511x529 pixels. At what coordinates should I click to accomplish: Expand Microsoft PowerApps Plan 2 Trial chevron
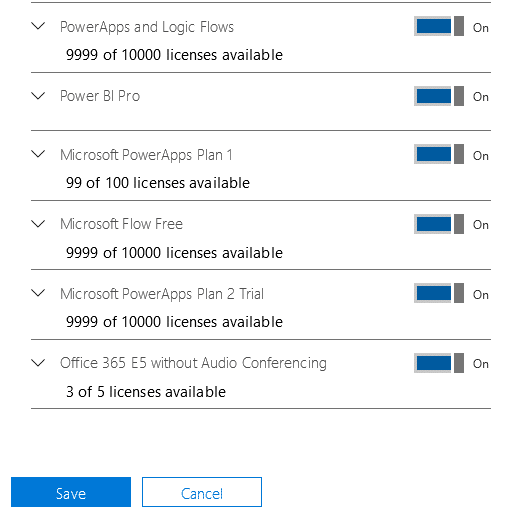tap(38, 293)
